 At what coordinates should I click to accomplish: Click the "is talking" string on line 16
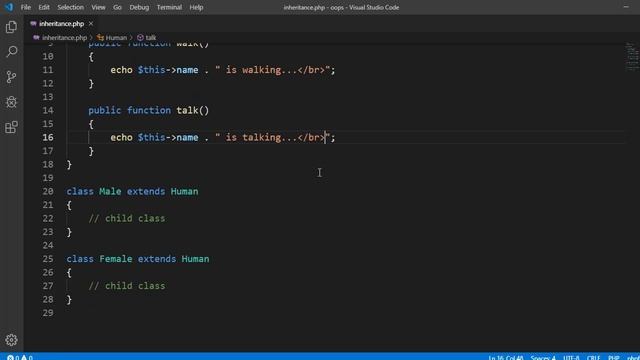[273, 138]
